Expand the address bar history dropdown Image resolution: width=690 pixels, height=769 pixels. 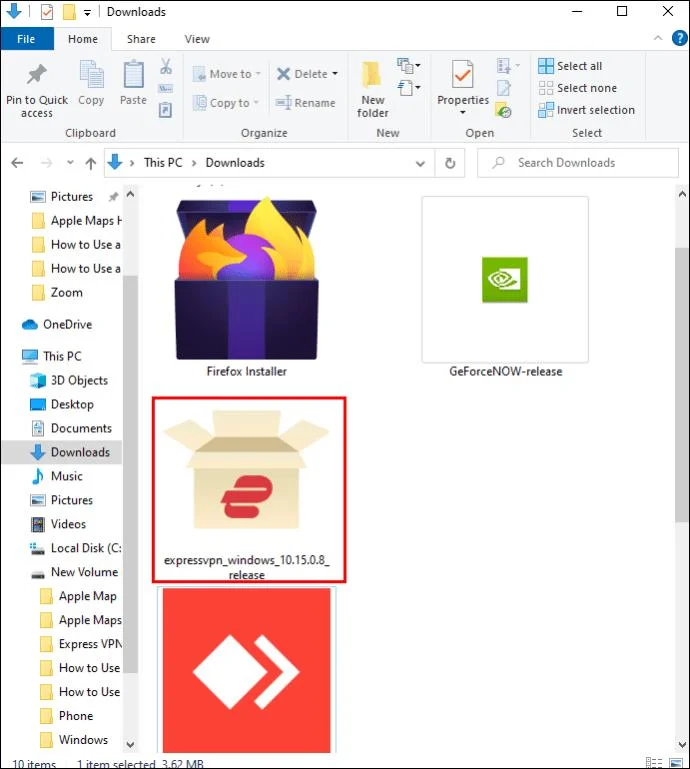(x=420, y=163)
